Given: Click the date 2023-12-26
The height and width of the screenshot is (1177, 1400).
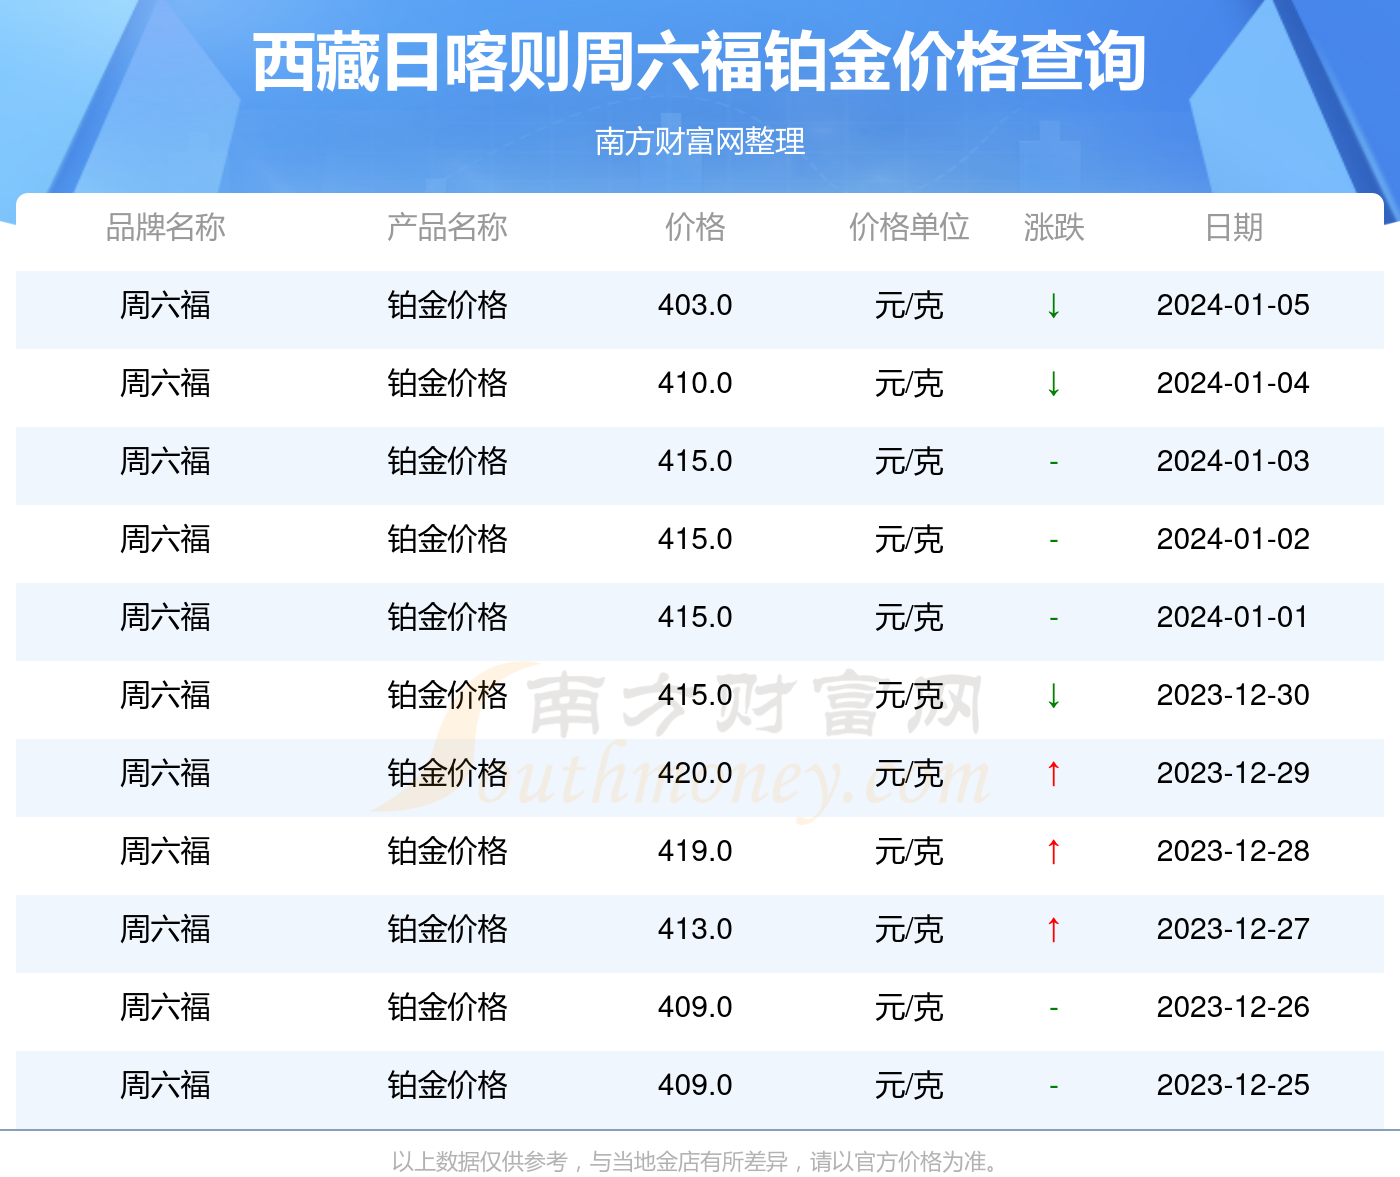Looking at the screenshot, I should [1233, 1007].
